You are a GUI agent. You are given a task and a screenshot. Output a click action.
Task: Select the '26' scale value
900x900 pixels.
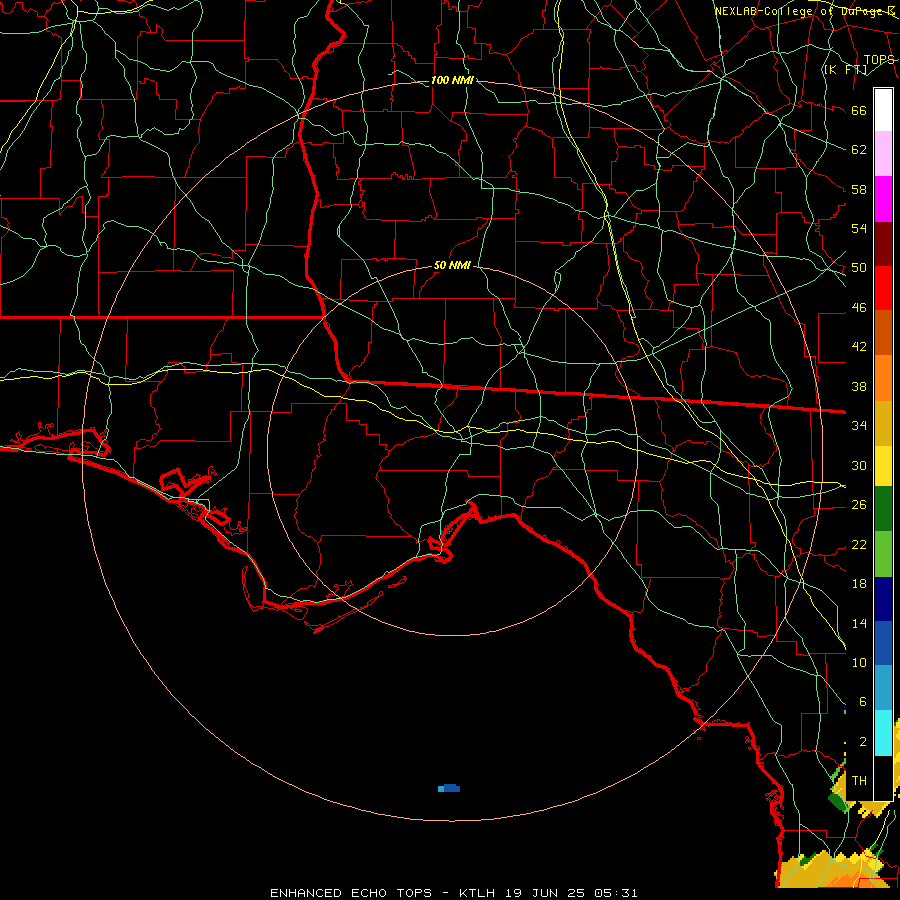pyautogui.click(x=859, y=505)
